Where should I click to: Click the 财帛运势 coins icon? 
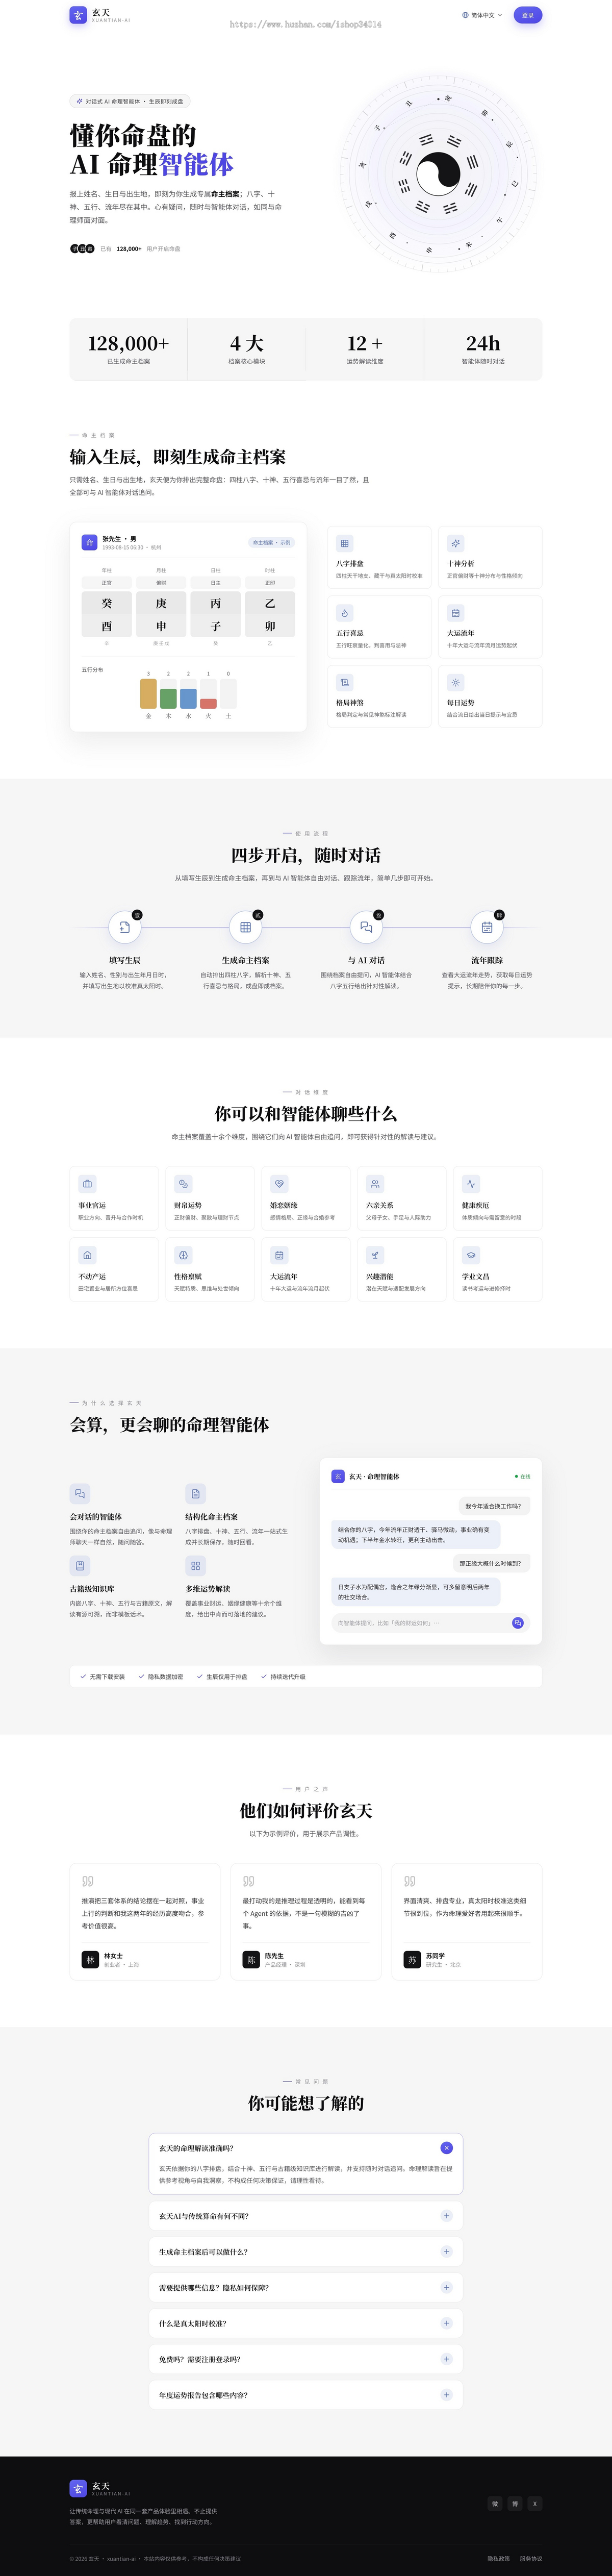point(183,1184)
